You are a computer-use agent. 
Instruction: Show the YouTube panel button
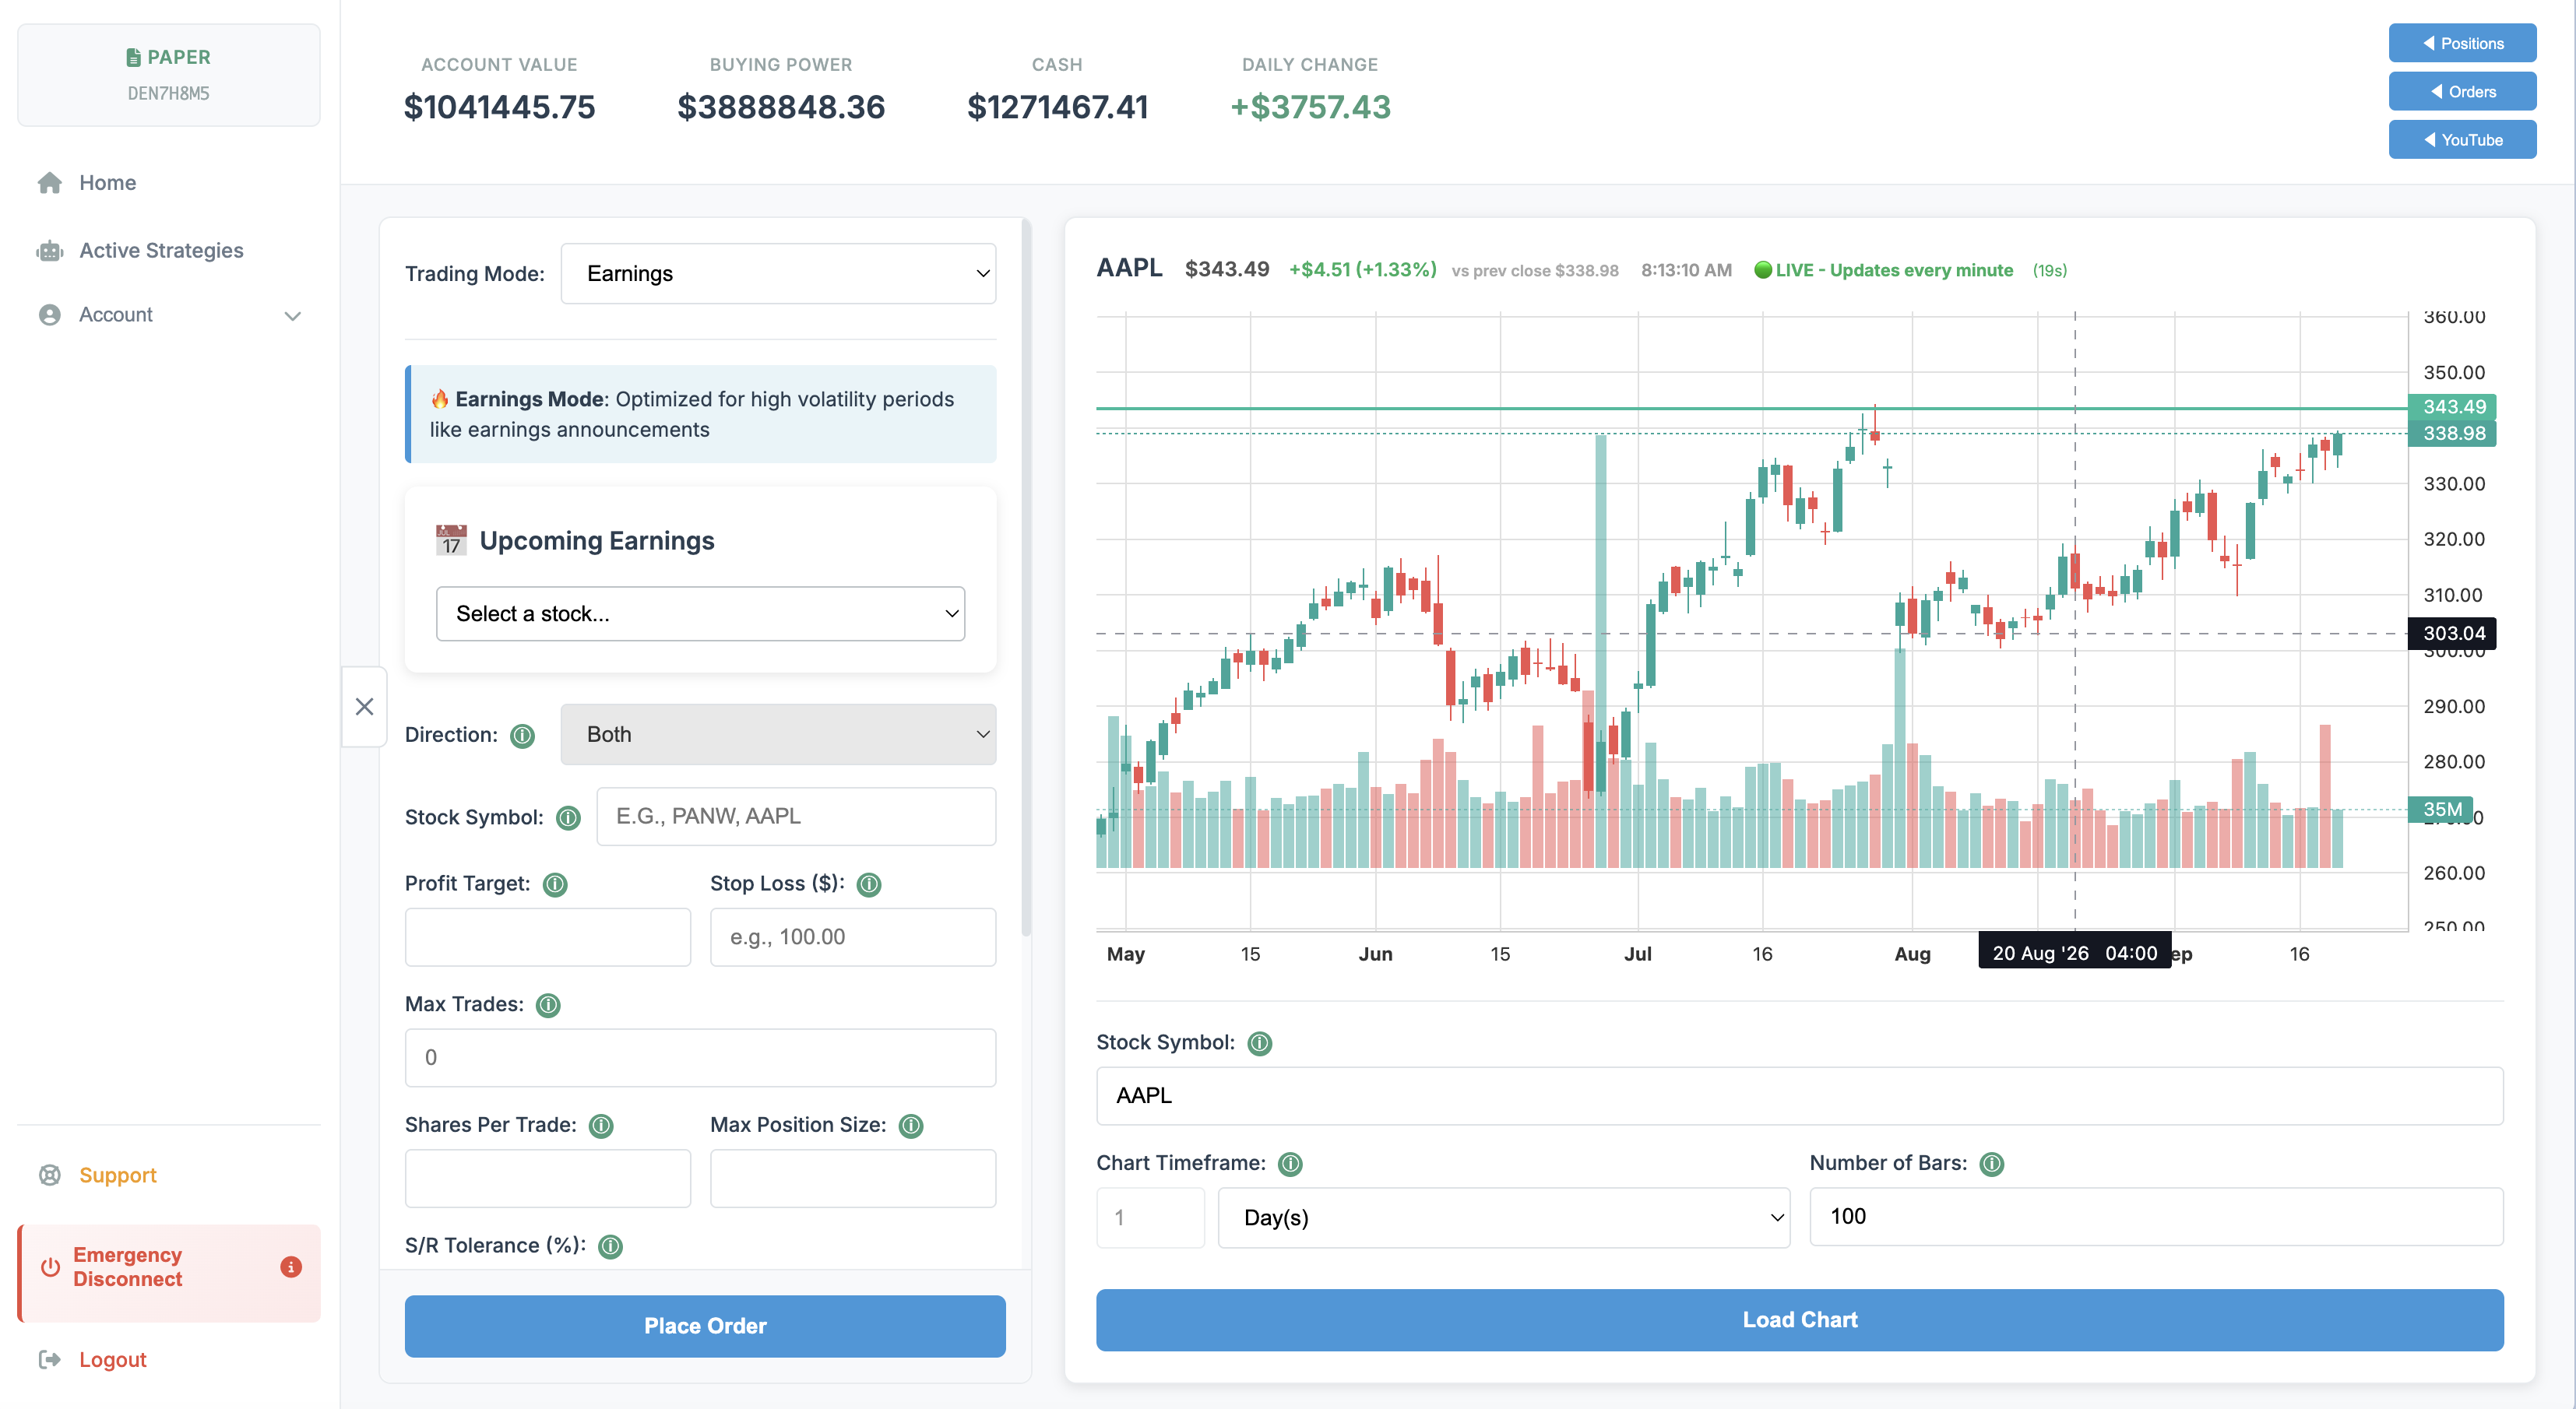pyautogui.click(x=2462, y=139)
